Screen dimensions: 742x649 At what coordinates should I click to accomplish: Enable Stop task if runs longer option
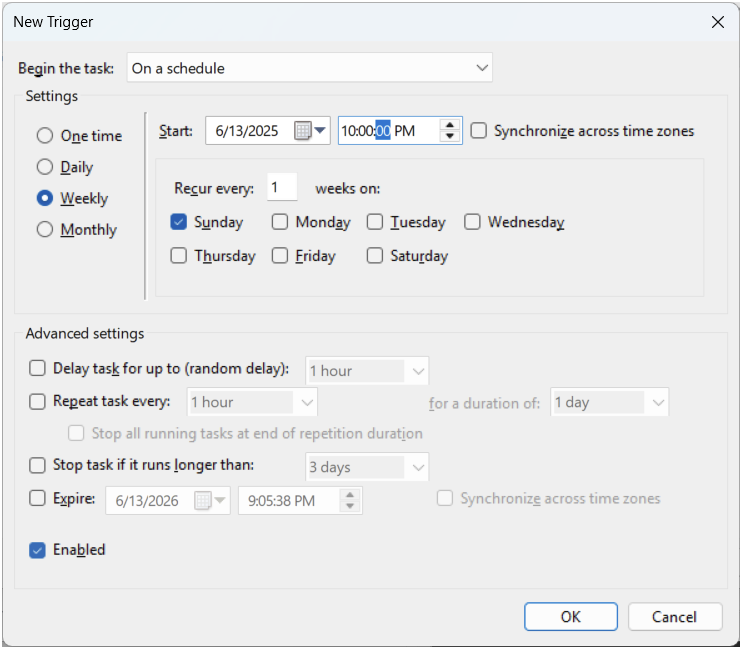(x=37, y=465)
